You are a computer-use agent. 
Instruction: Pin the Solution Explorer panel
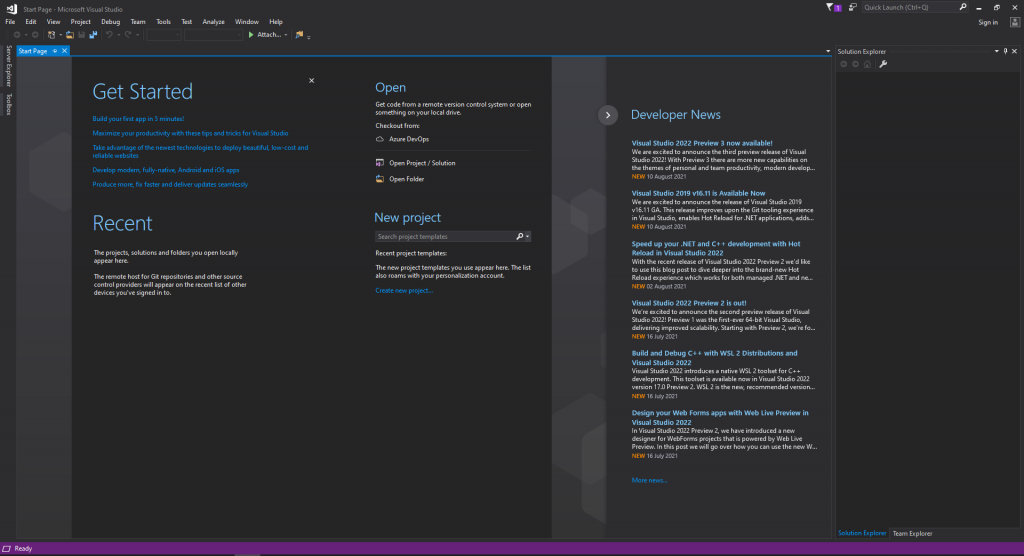coord(1006,51)
